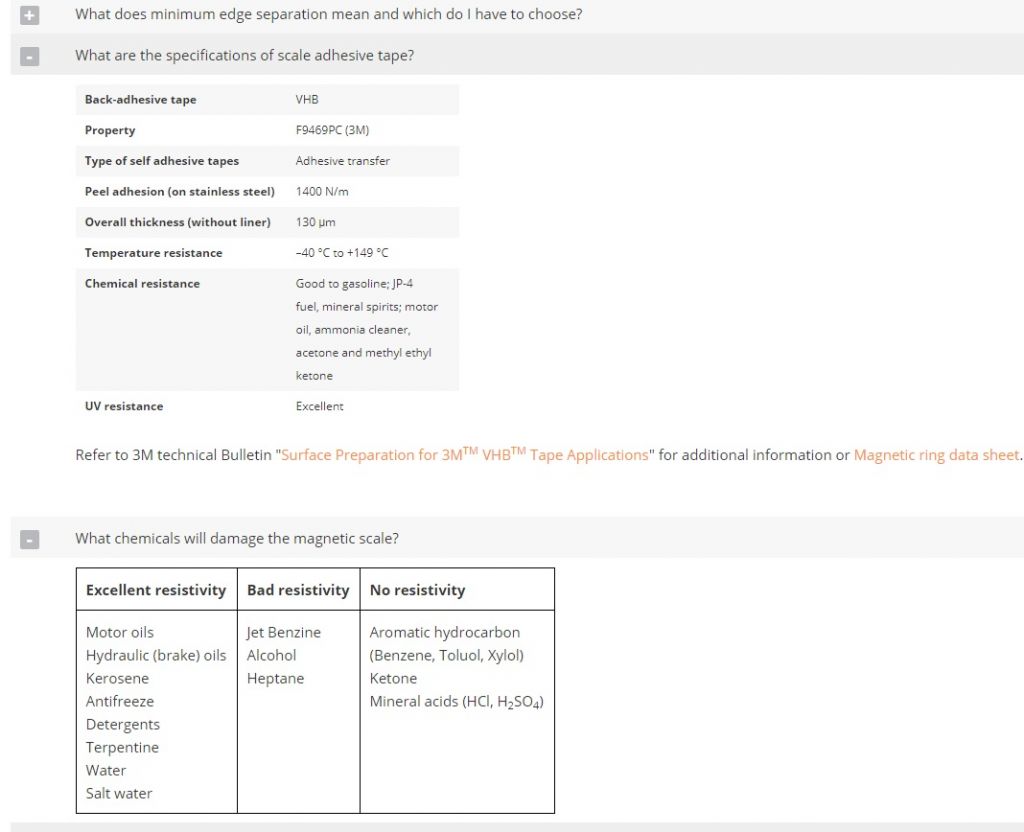This screenshot has height=832, width=1024.
Task: Expand the minimum edge separation plus icon
Action: tap(29, 15)
